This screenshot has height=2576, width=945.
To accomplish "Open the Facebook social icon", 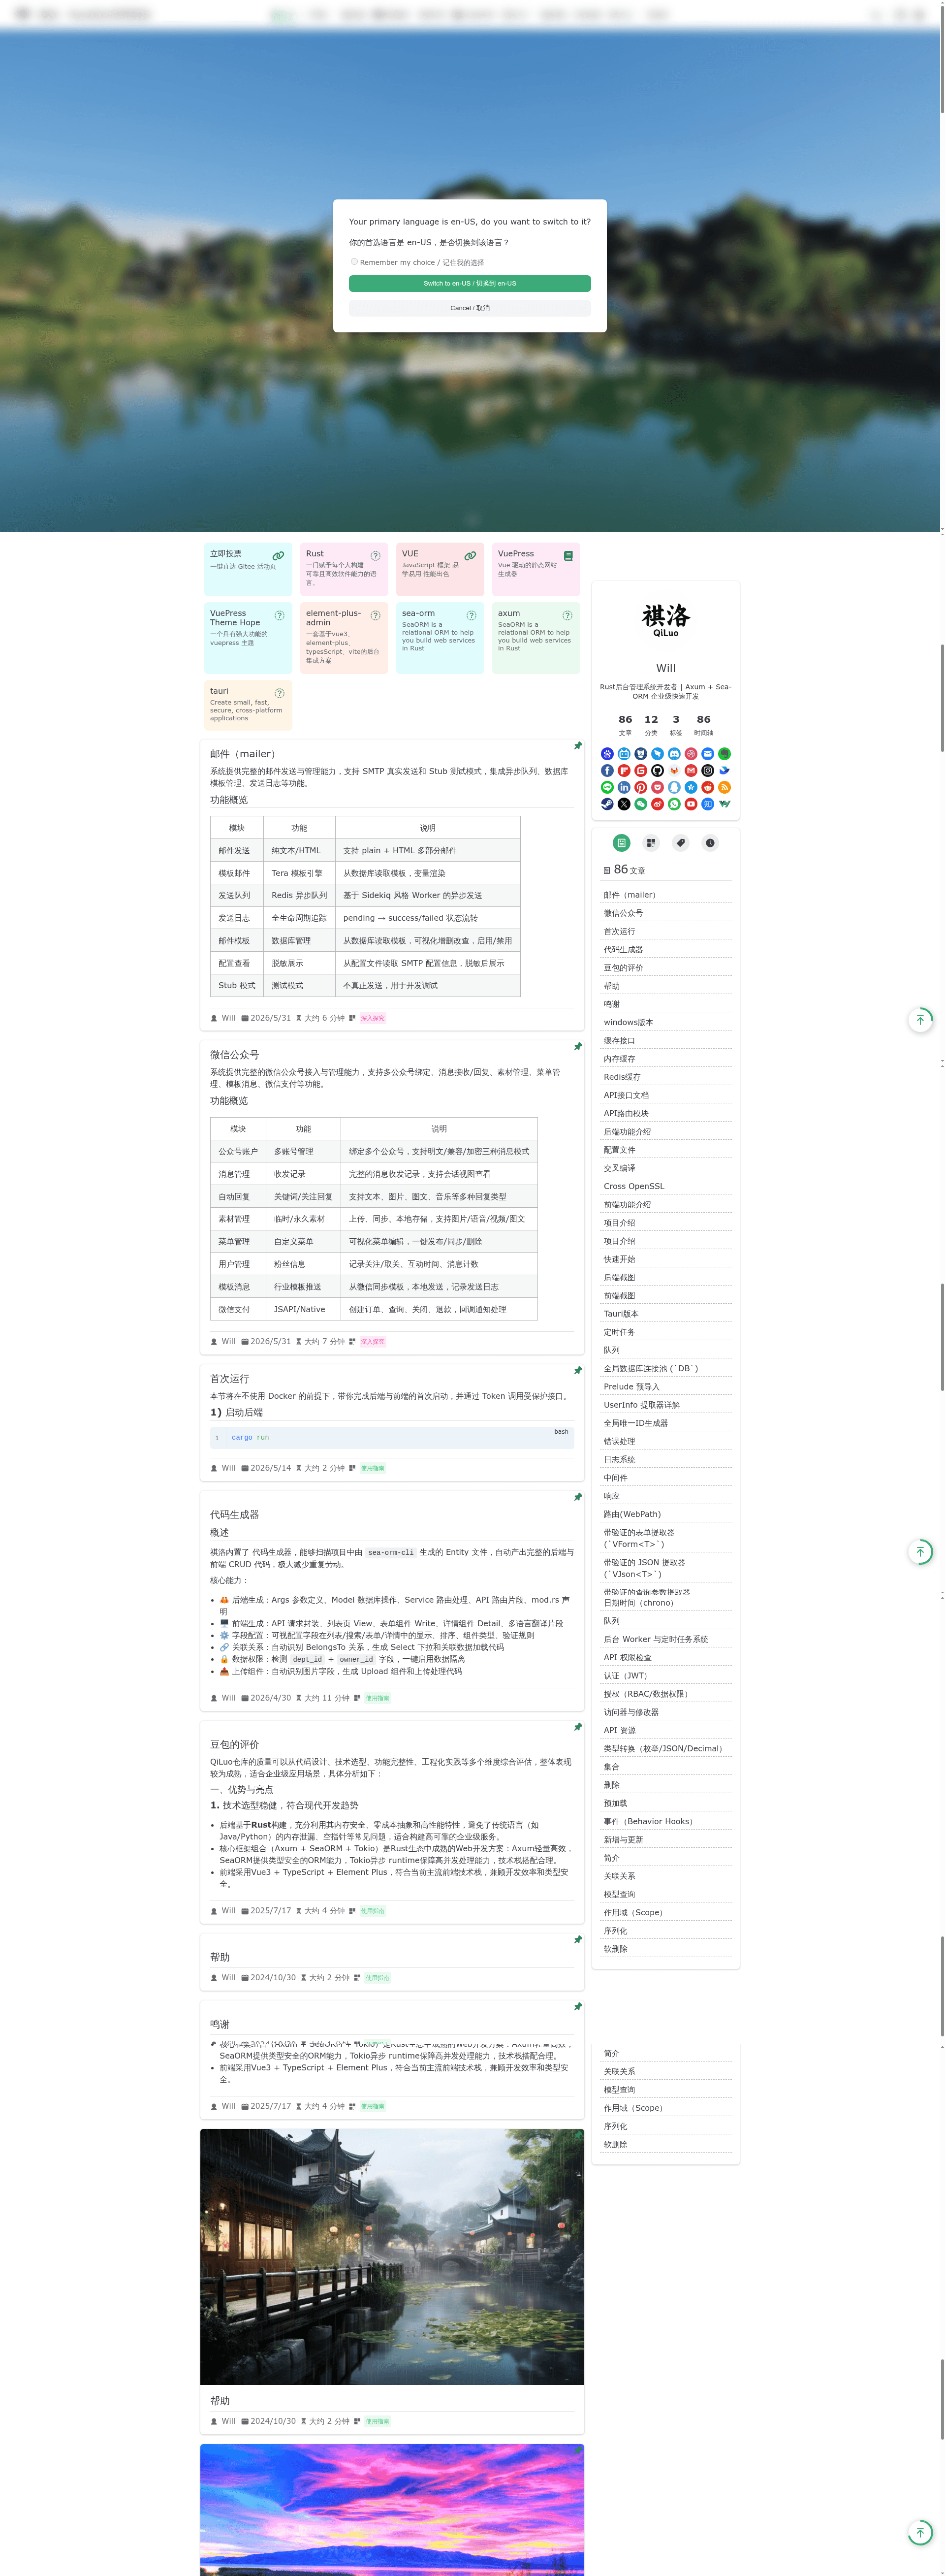I will pyautogui.click(x=607, y=771).
